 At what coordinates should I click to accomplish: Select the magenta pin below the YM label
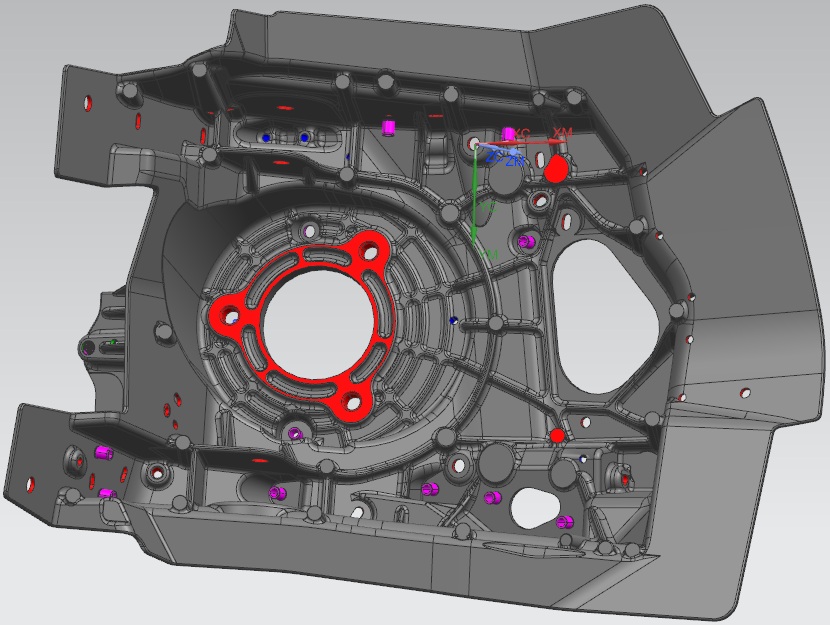[528, 242]
